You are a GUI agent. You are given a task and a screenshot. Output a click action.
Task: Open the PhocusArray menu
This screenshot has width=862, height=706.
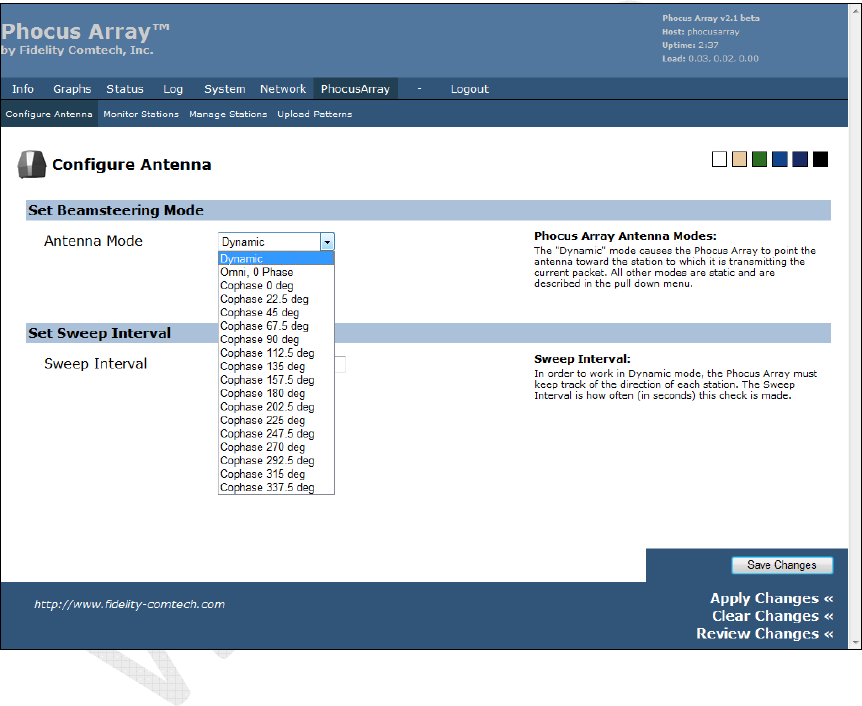point(355,89)
